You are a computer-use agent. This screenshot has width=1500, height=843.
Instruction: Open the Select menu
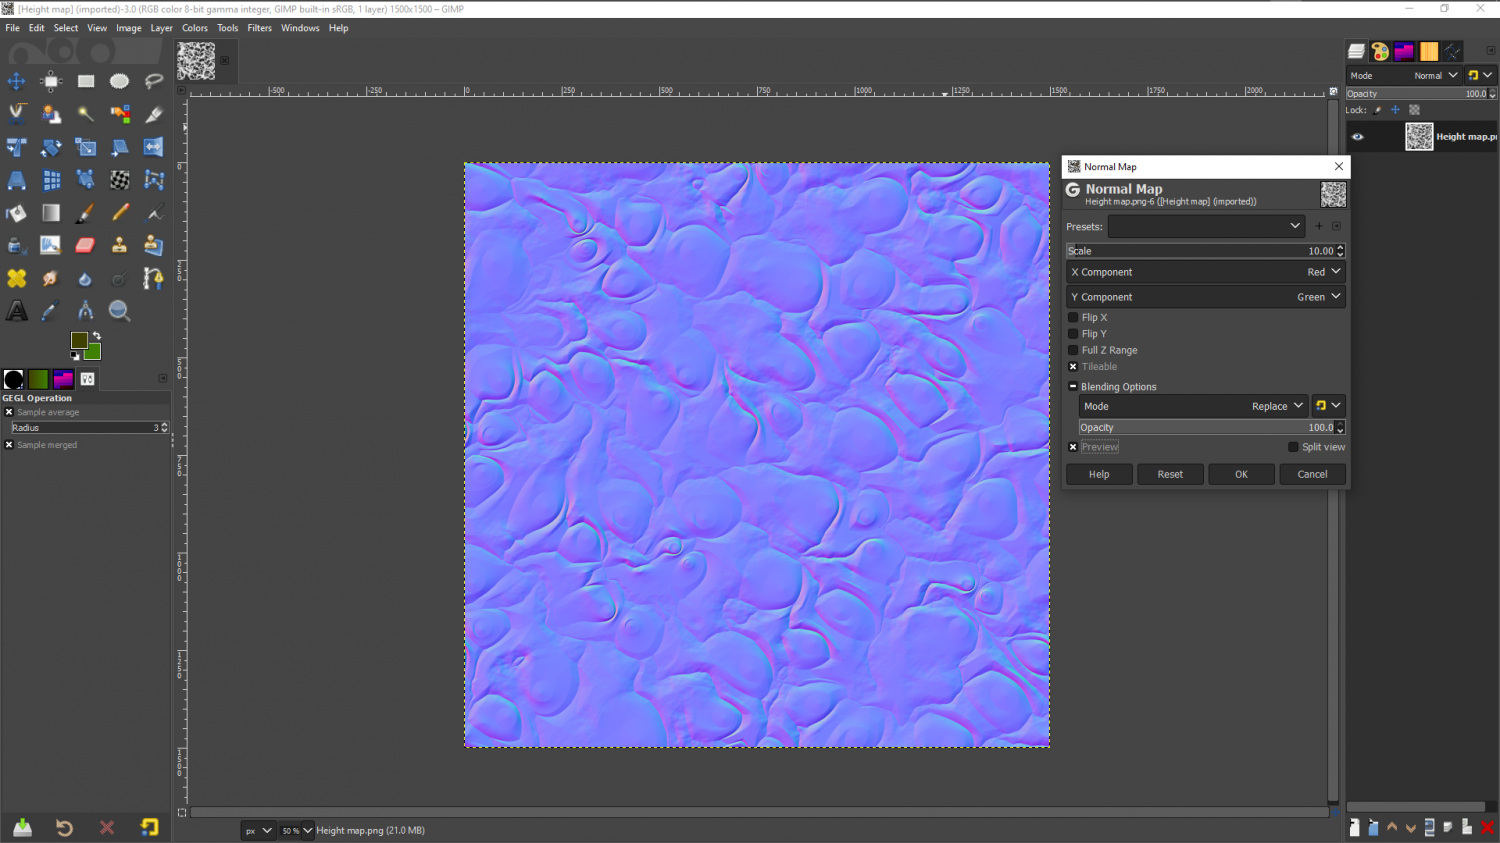tap(66, 28)
